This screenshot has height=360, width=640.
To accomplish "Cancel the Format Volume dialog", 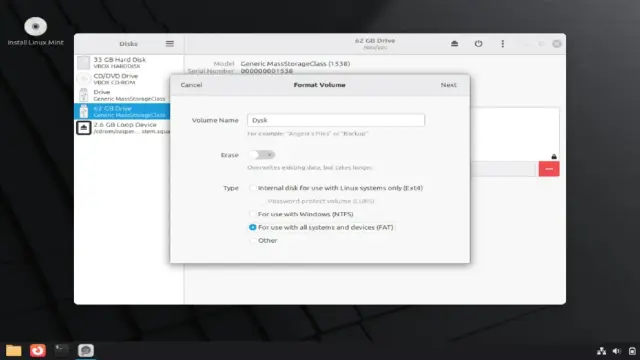I will coord(191,85).
